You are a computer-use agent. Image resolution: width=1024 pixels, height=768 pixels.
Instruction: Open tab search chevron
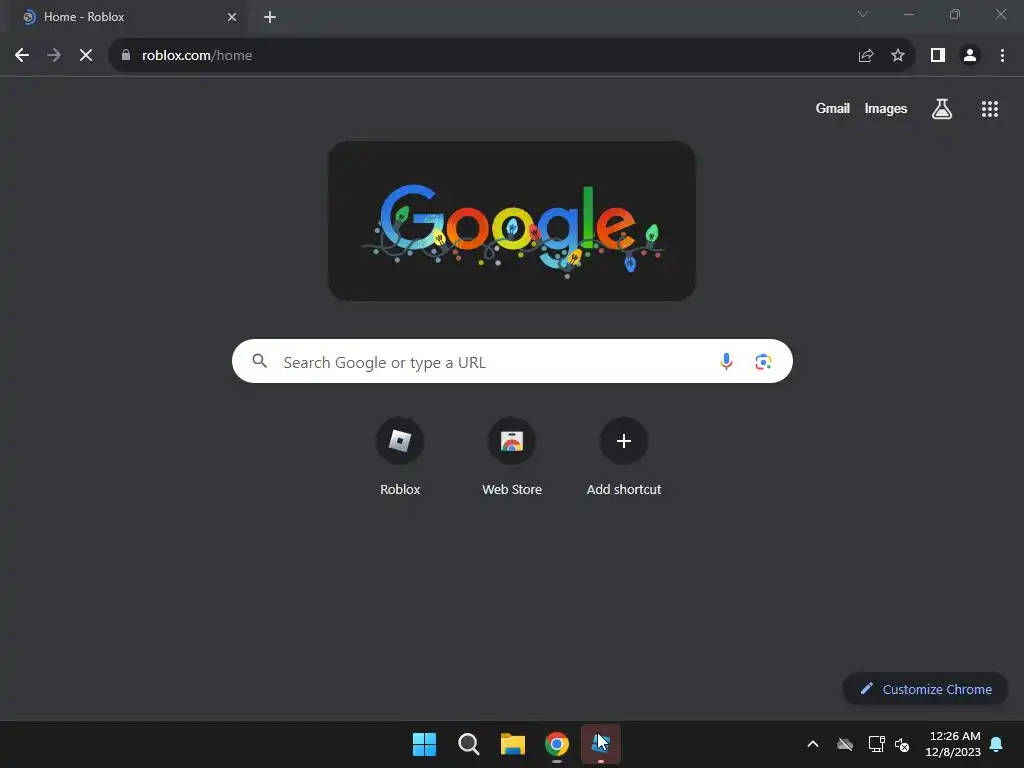863,14
